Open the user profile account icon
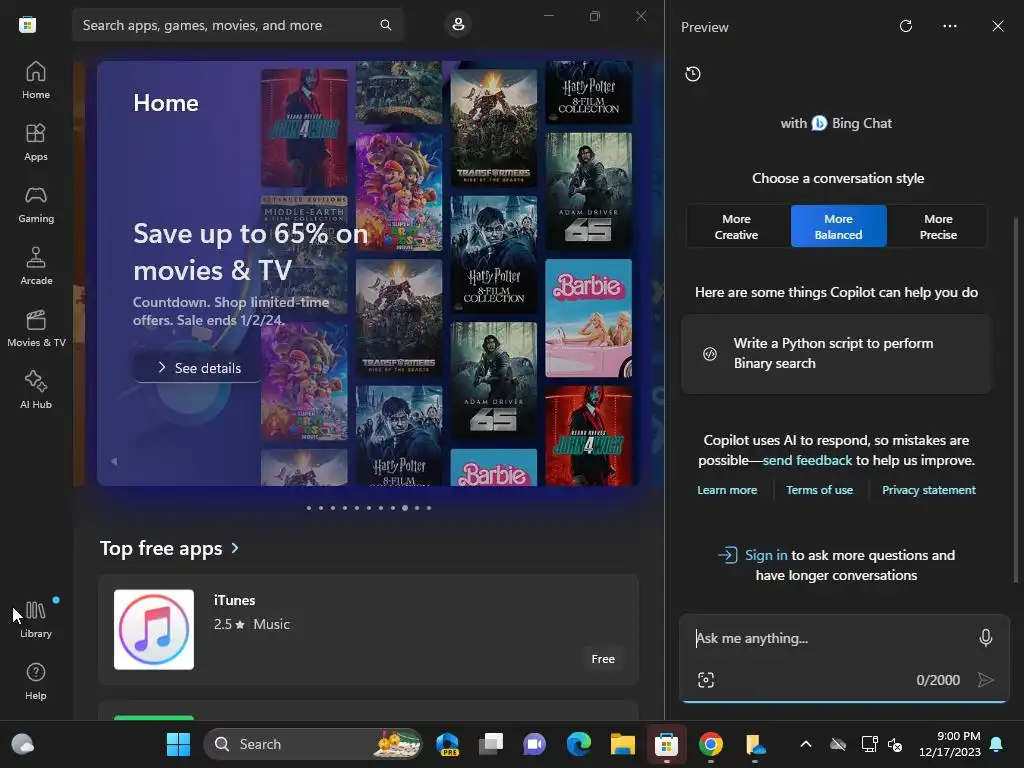The height and width of the screenshot is (768, 1024). [x=458, y=25]
